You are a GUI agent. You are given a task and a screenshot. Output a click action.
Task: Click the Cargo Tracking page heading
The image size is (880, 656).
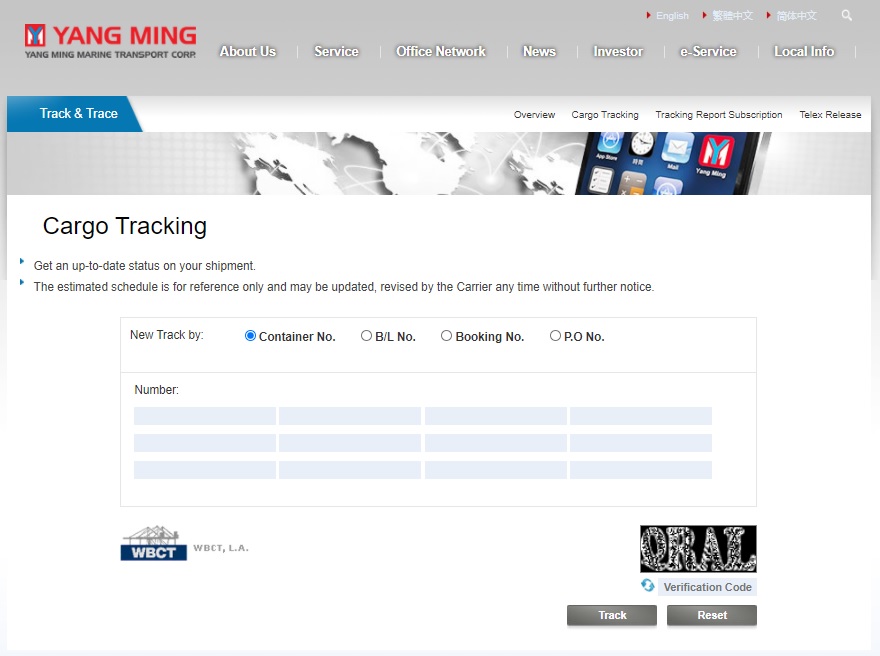pyautogui.click(x=125, y=226)
